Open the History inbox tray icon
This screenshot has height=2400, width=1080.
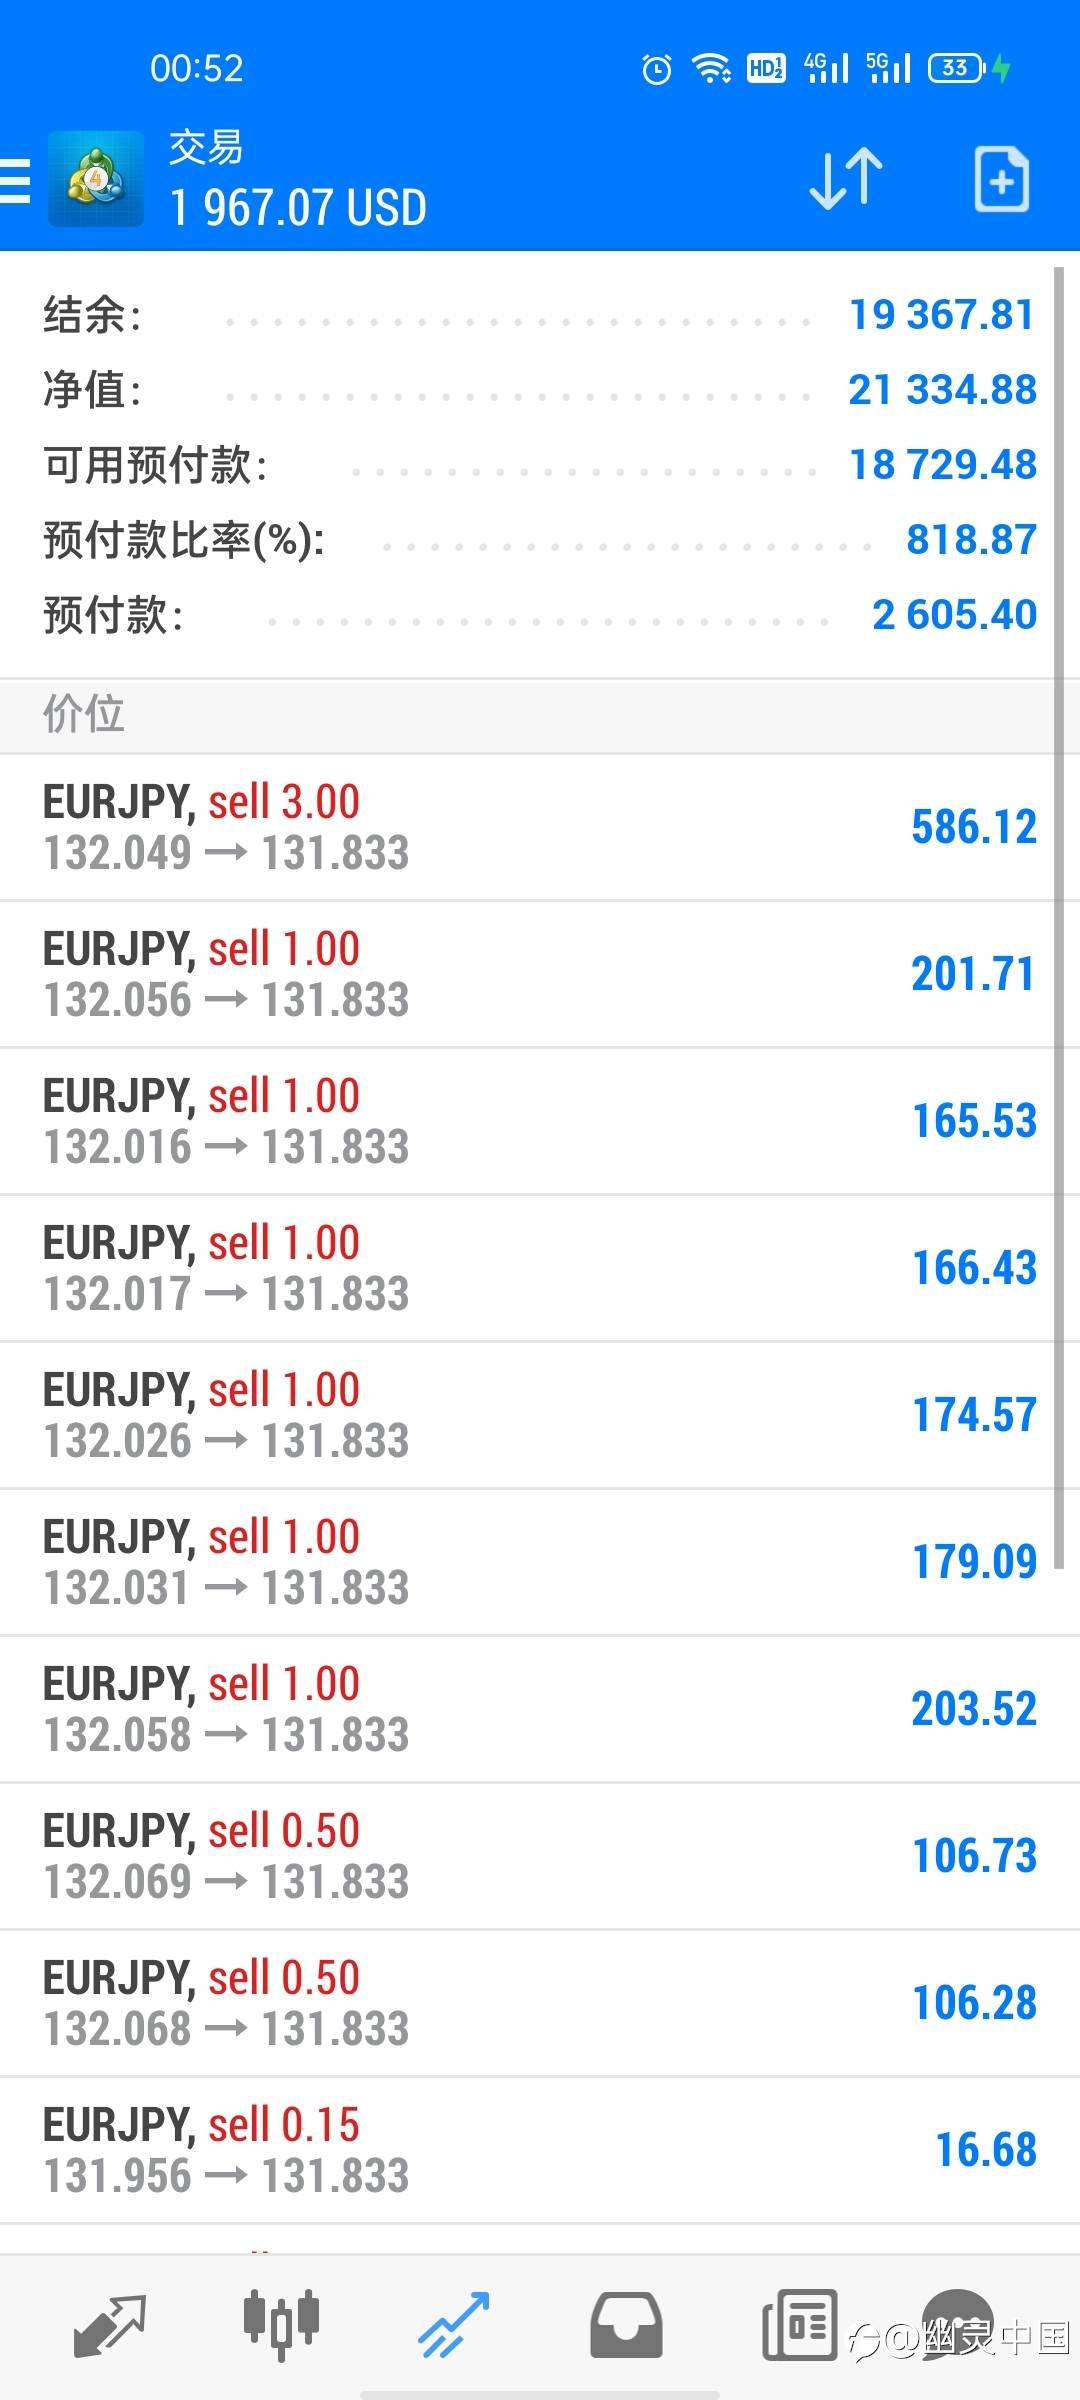(626, 2325)
